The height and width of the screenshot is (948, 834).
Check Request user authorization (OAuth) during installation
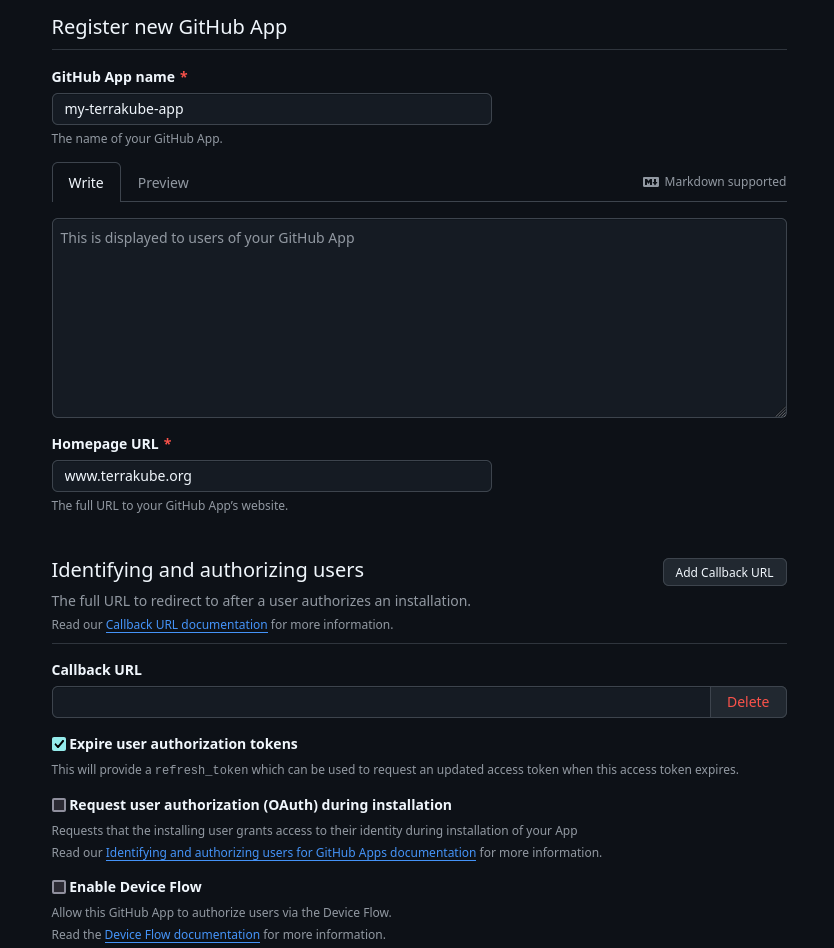point(59,805)
